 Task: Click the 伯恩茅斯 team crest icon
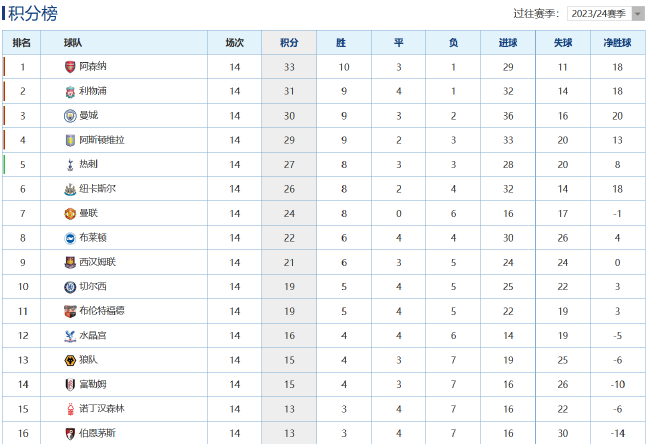coord(70,434)
